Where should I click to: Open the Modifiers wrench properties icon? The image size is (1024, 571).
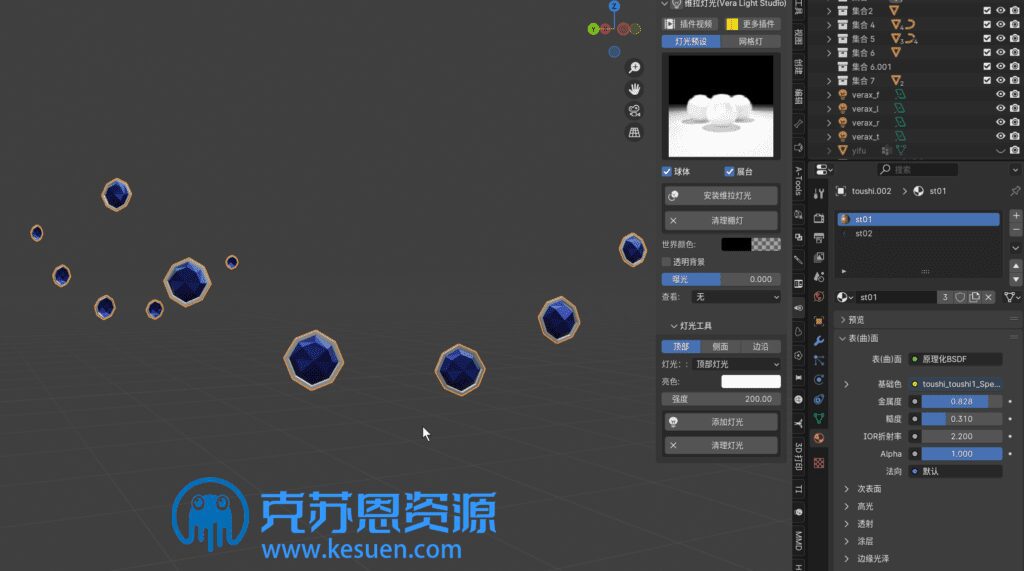819,341
